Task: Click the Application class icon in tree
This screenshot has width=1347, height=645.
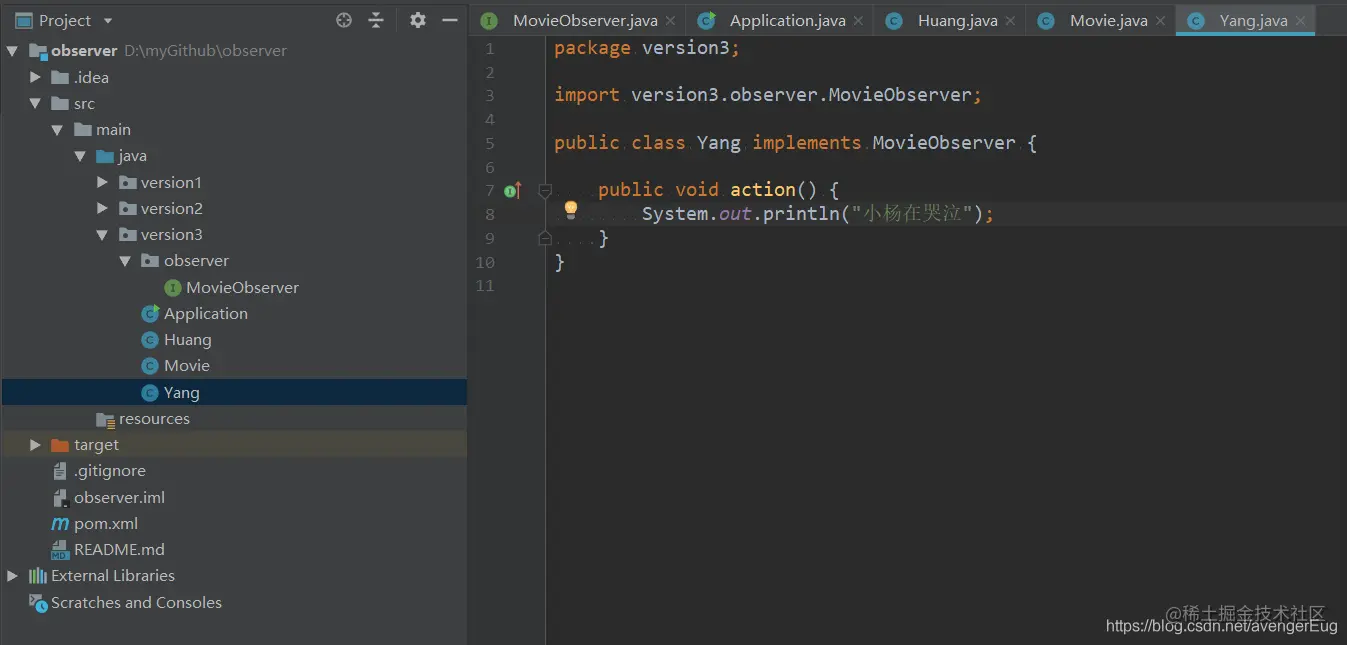Action: coord(151,313)
